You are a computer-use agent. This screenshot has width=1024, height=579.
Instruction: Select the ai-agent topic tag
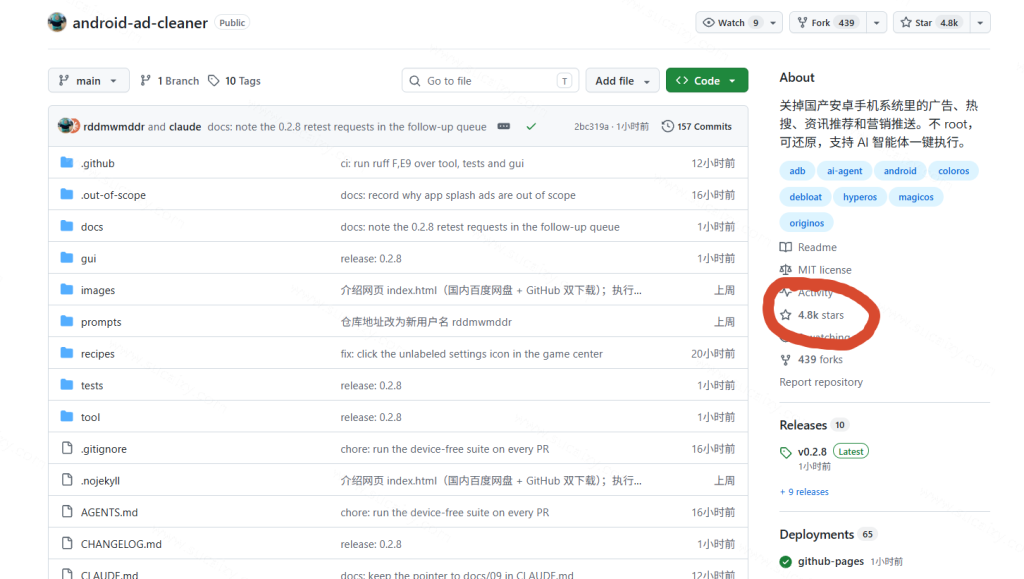pos(844,171)
